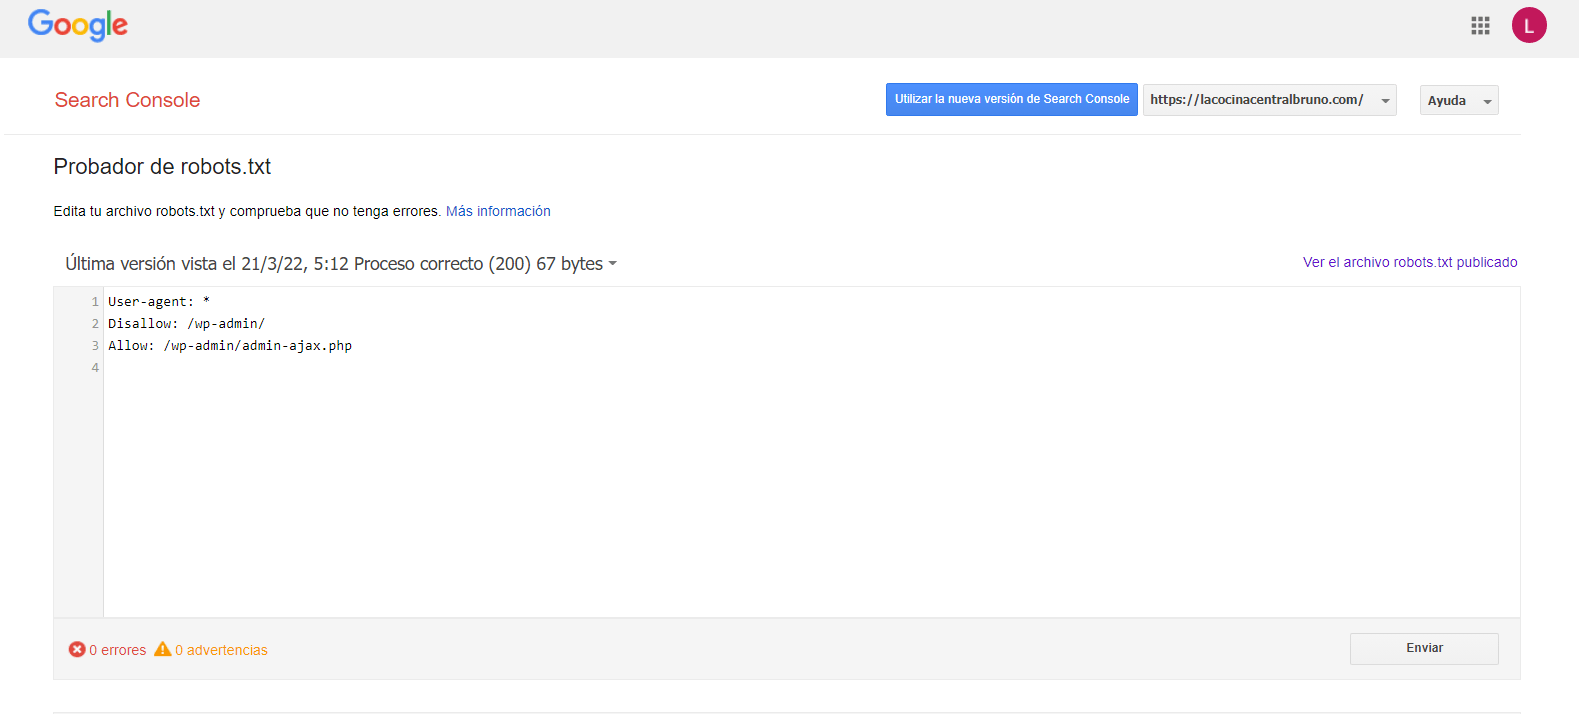Click the orange warnings triangle icon

pyautogui.click(x=163, y=649)
